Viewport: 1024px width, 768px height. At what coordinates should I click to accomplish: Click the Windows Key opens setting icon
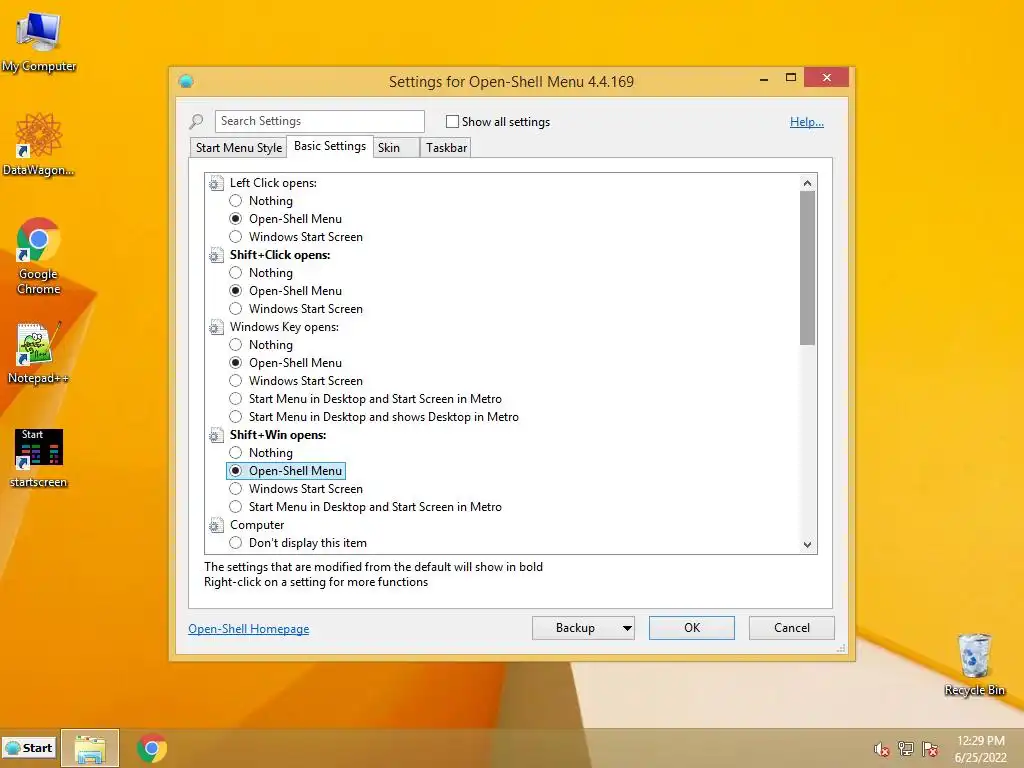click(216, 327)
